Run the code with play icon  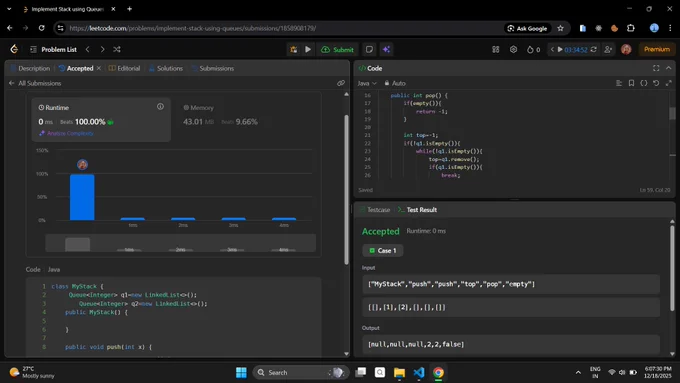[x=308, y=49]
